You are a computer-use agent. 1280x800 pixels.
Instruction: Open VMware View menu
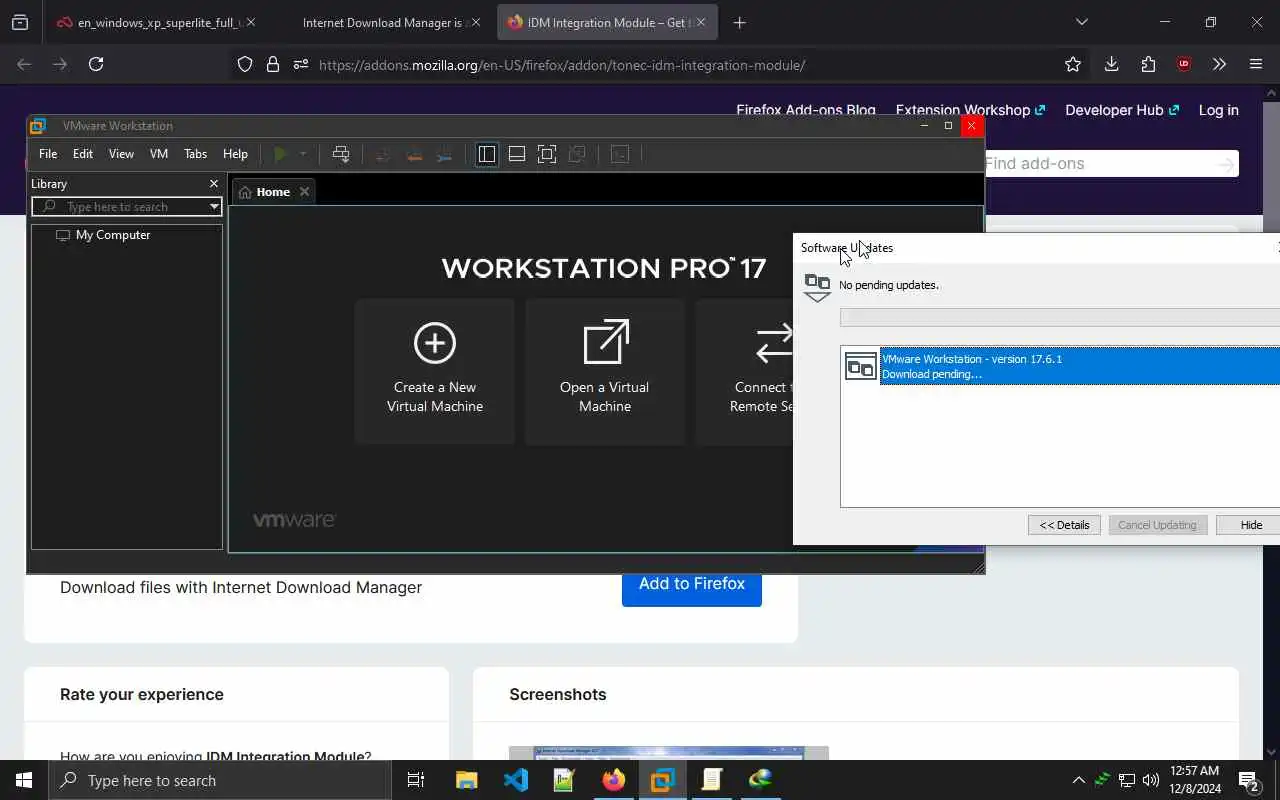pyautogui.click(x=121, y=154)
